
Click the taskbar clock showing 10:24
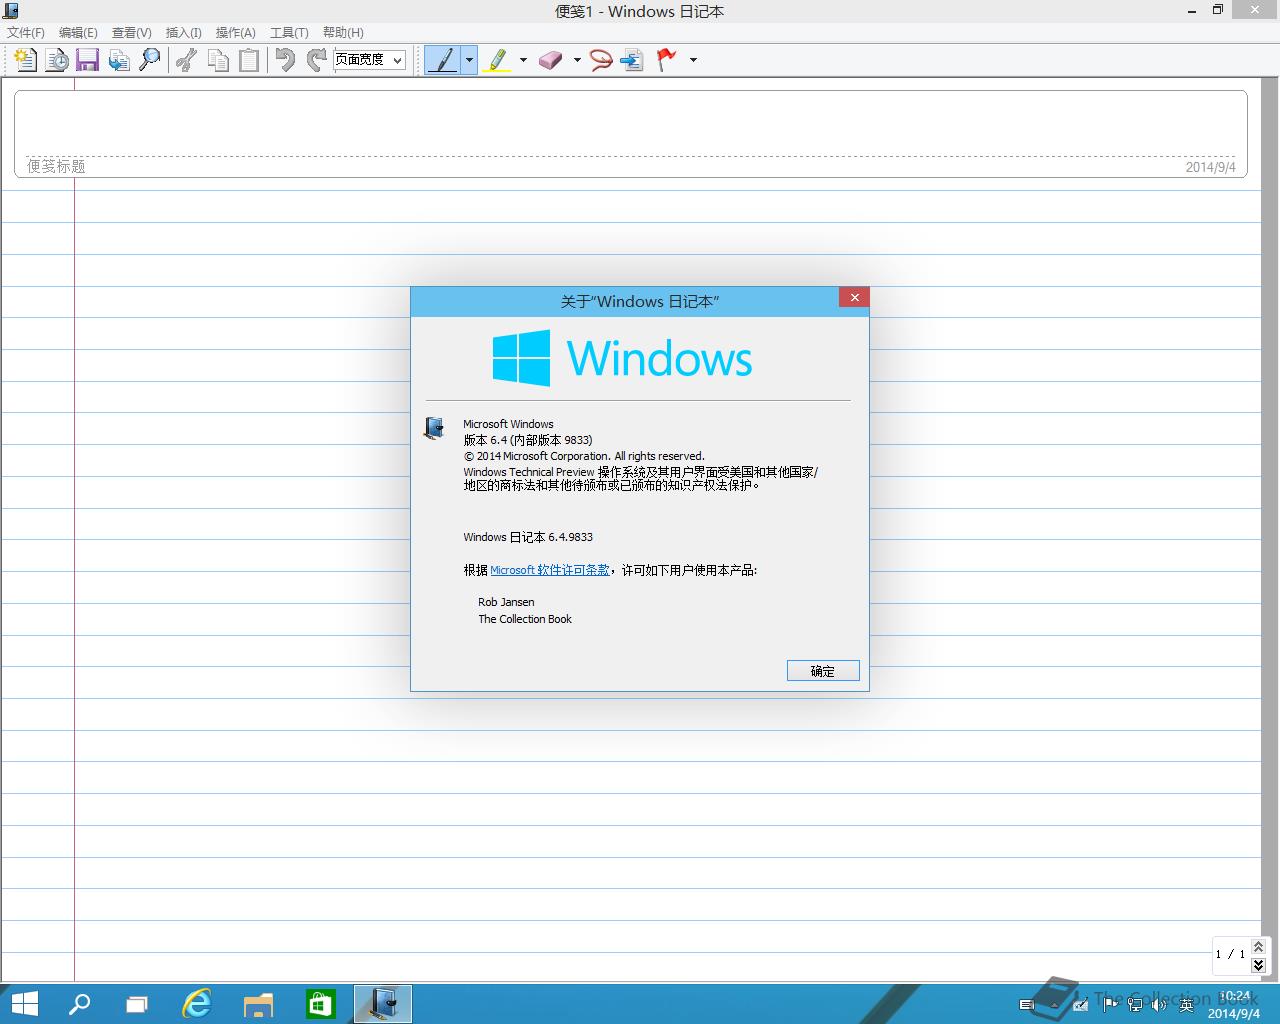[1234, 1004]
